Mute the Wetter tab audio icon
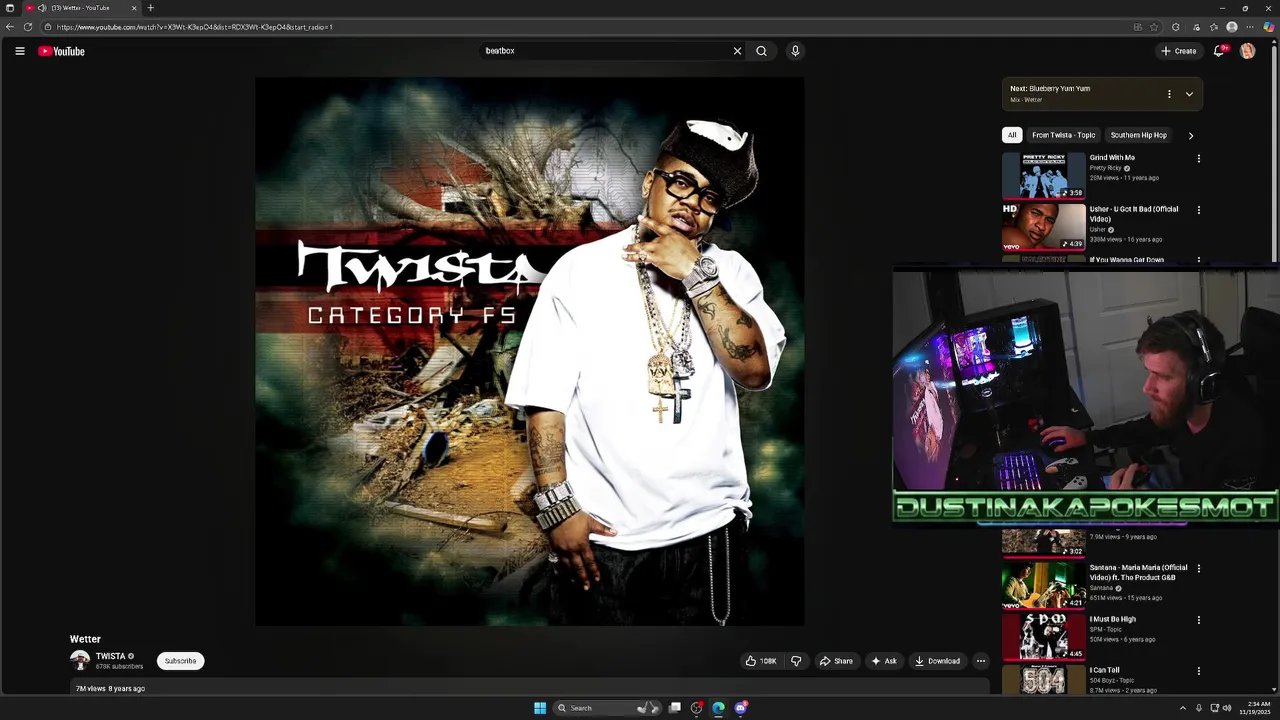1280x720 pixels. [x=42, y=8]
